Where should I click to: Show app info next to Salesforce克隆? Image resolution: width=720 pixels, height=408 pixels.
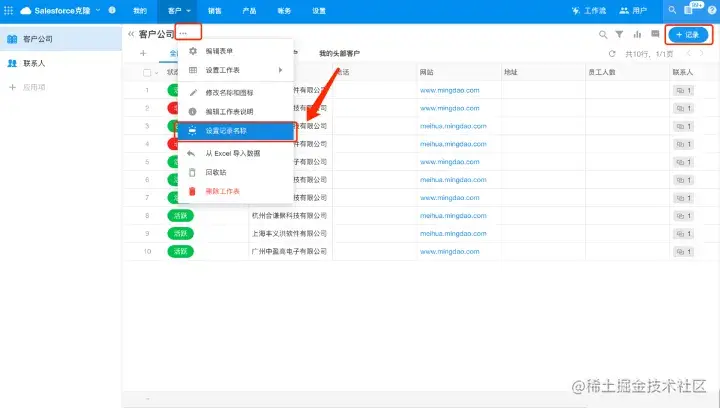[112, 10]
